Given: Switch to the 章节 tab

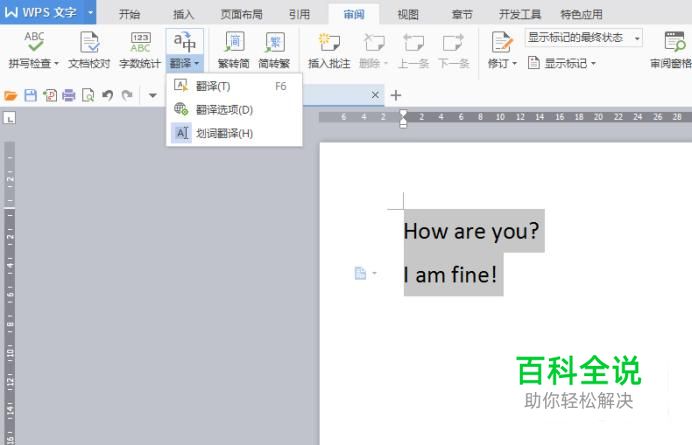Looking at the screenshot, I should click(x=462, y=15).
